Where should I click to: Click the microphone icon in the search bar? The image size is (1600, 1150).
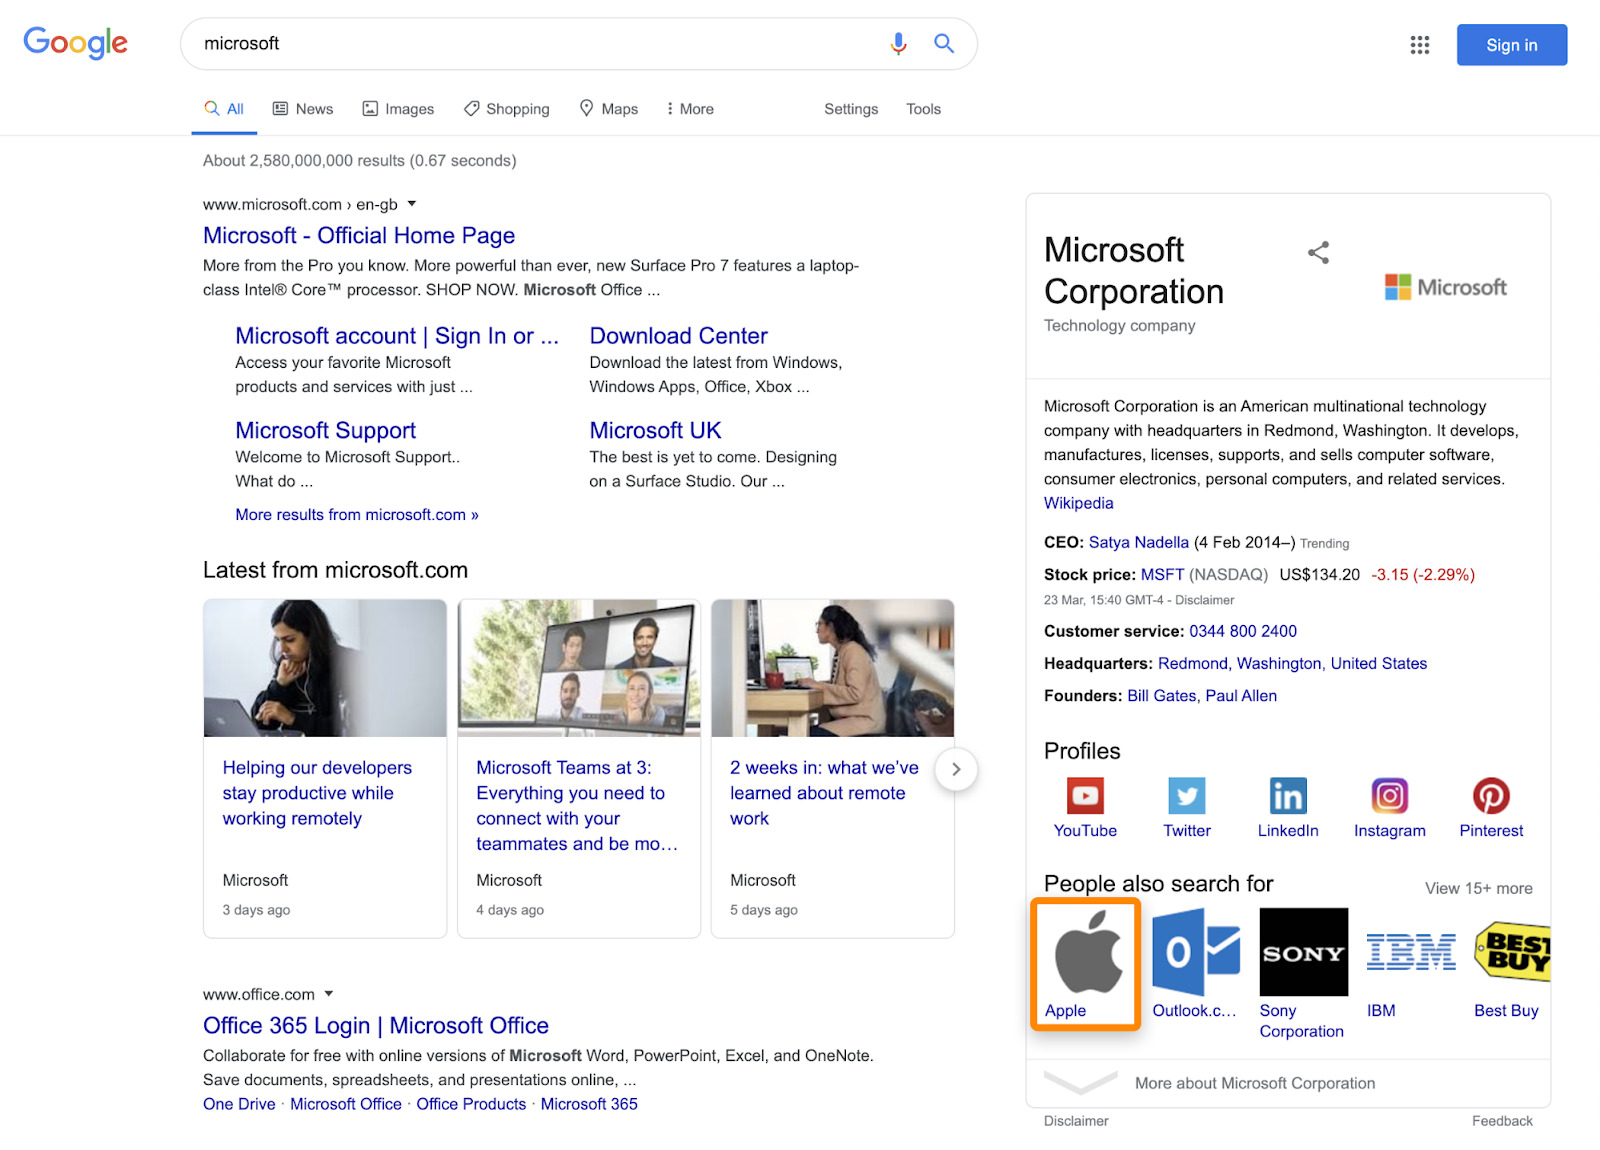tap(897, 43)
